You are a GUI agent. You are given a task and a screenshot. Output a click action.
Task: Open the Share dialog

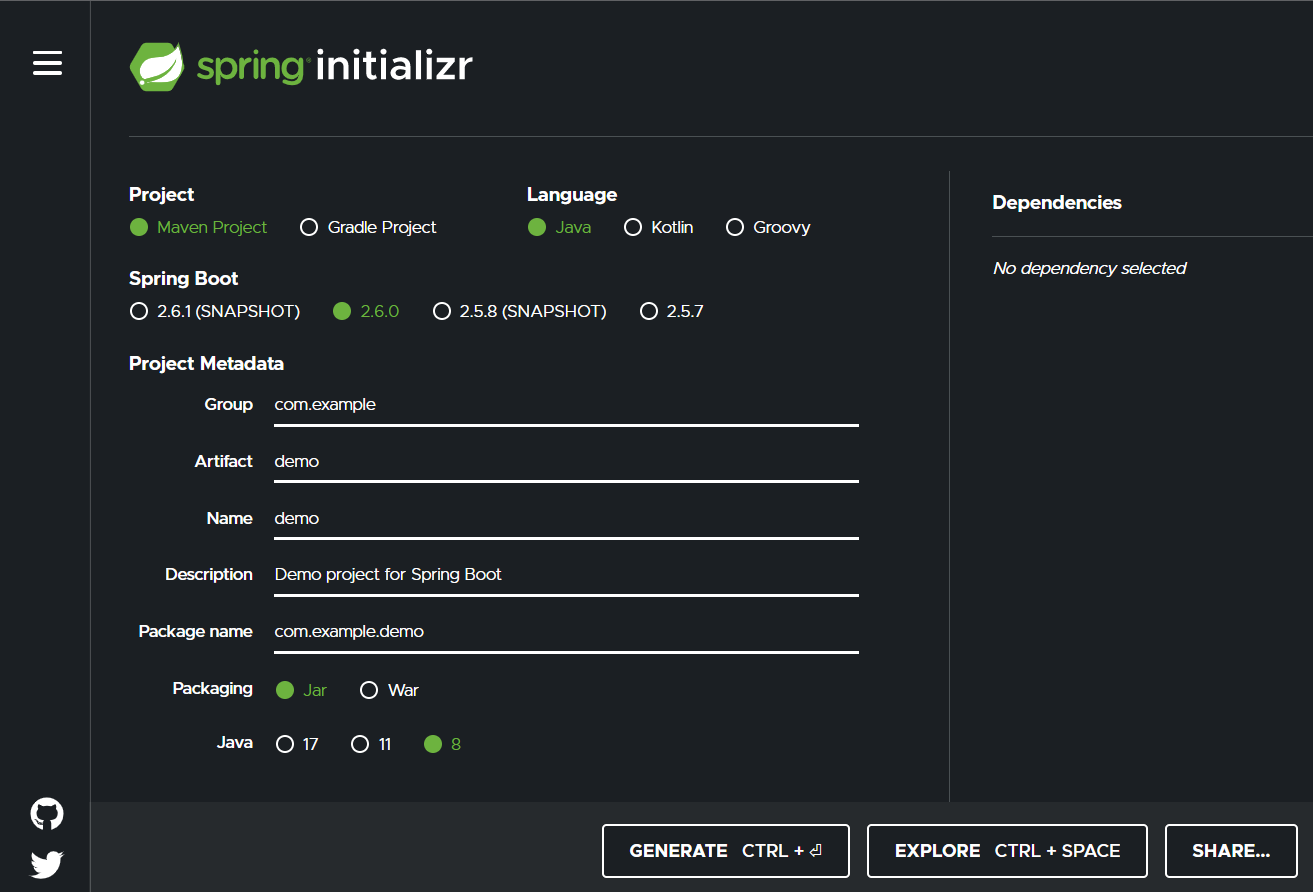click(1231, 850)
